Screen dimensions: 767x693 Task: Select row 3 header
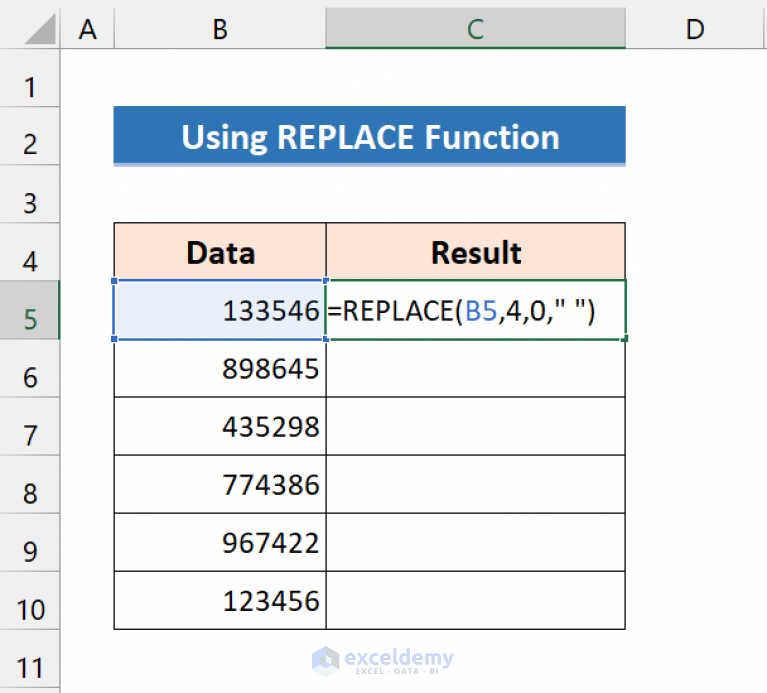click(30, 194)
